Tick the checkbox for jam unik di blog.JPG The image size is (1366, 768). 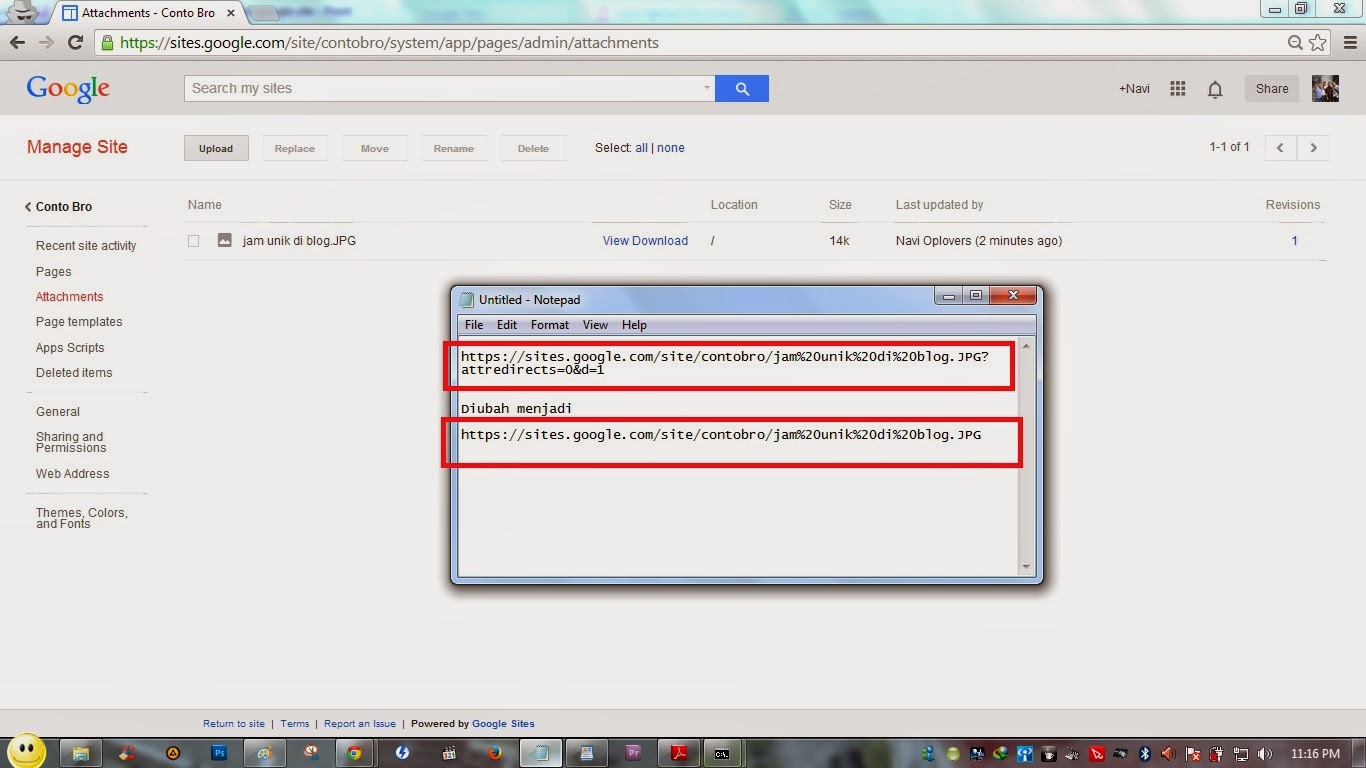pyautogui.click(x=194, y=241)
